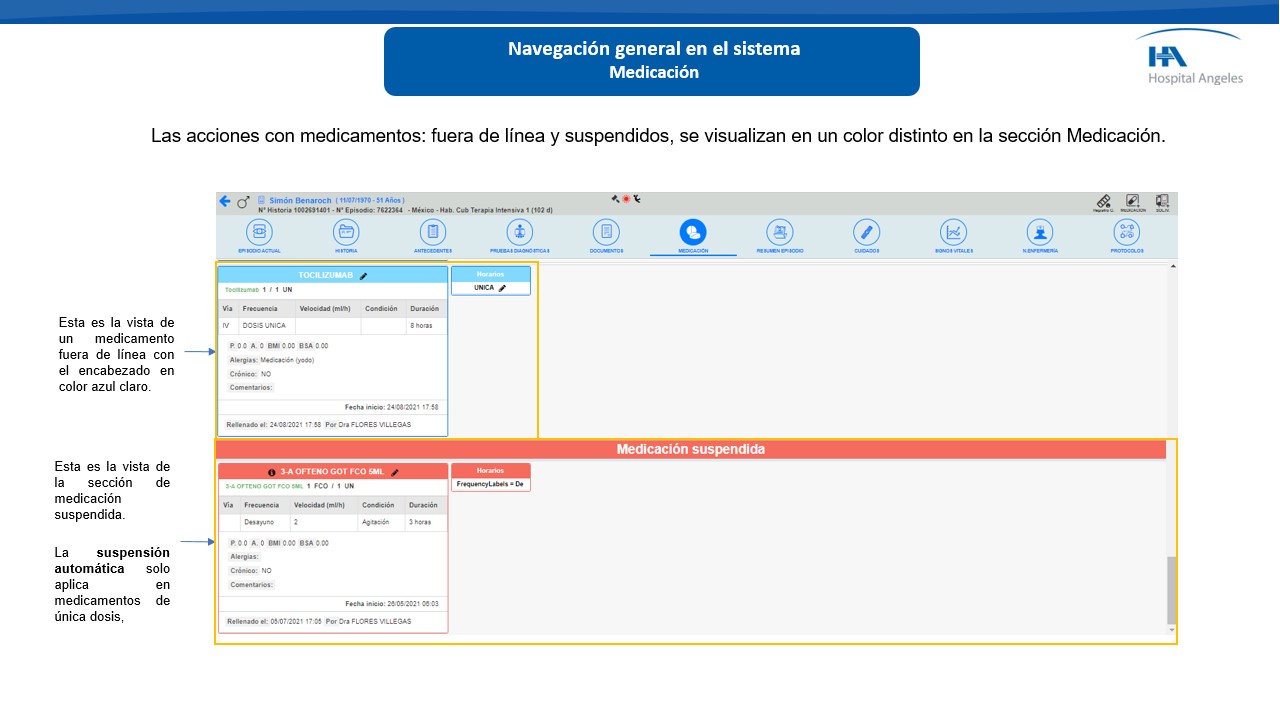The image size is (1280, 720).
Task: Click the blue back arrow icon
Action: (x=224, y=201)
